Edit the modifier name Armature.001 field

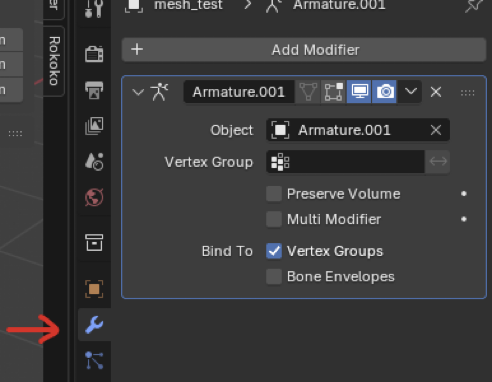239,92
